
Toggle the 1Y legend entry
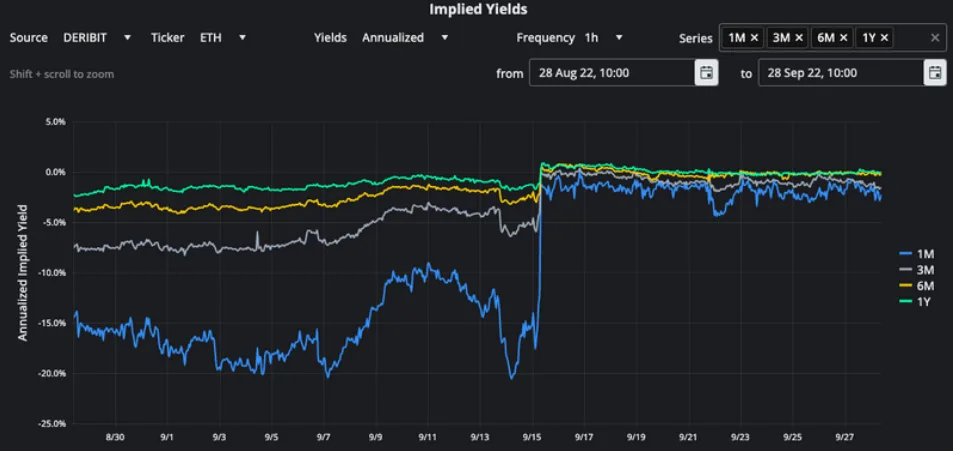point(917,300)
